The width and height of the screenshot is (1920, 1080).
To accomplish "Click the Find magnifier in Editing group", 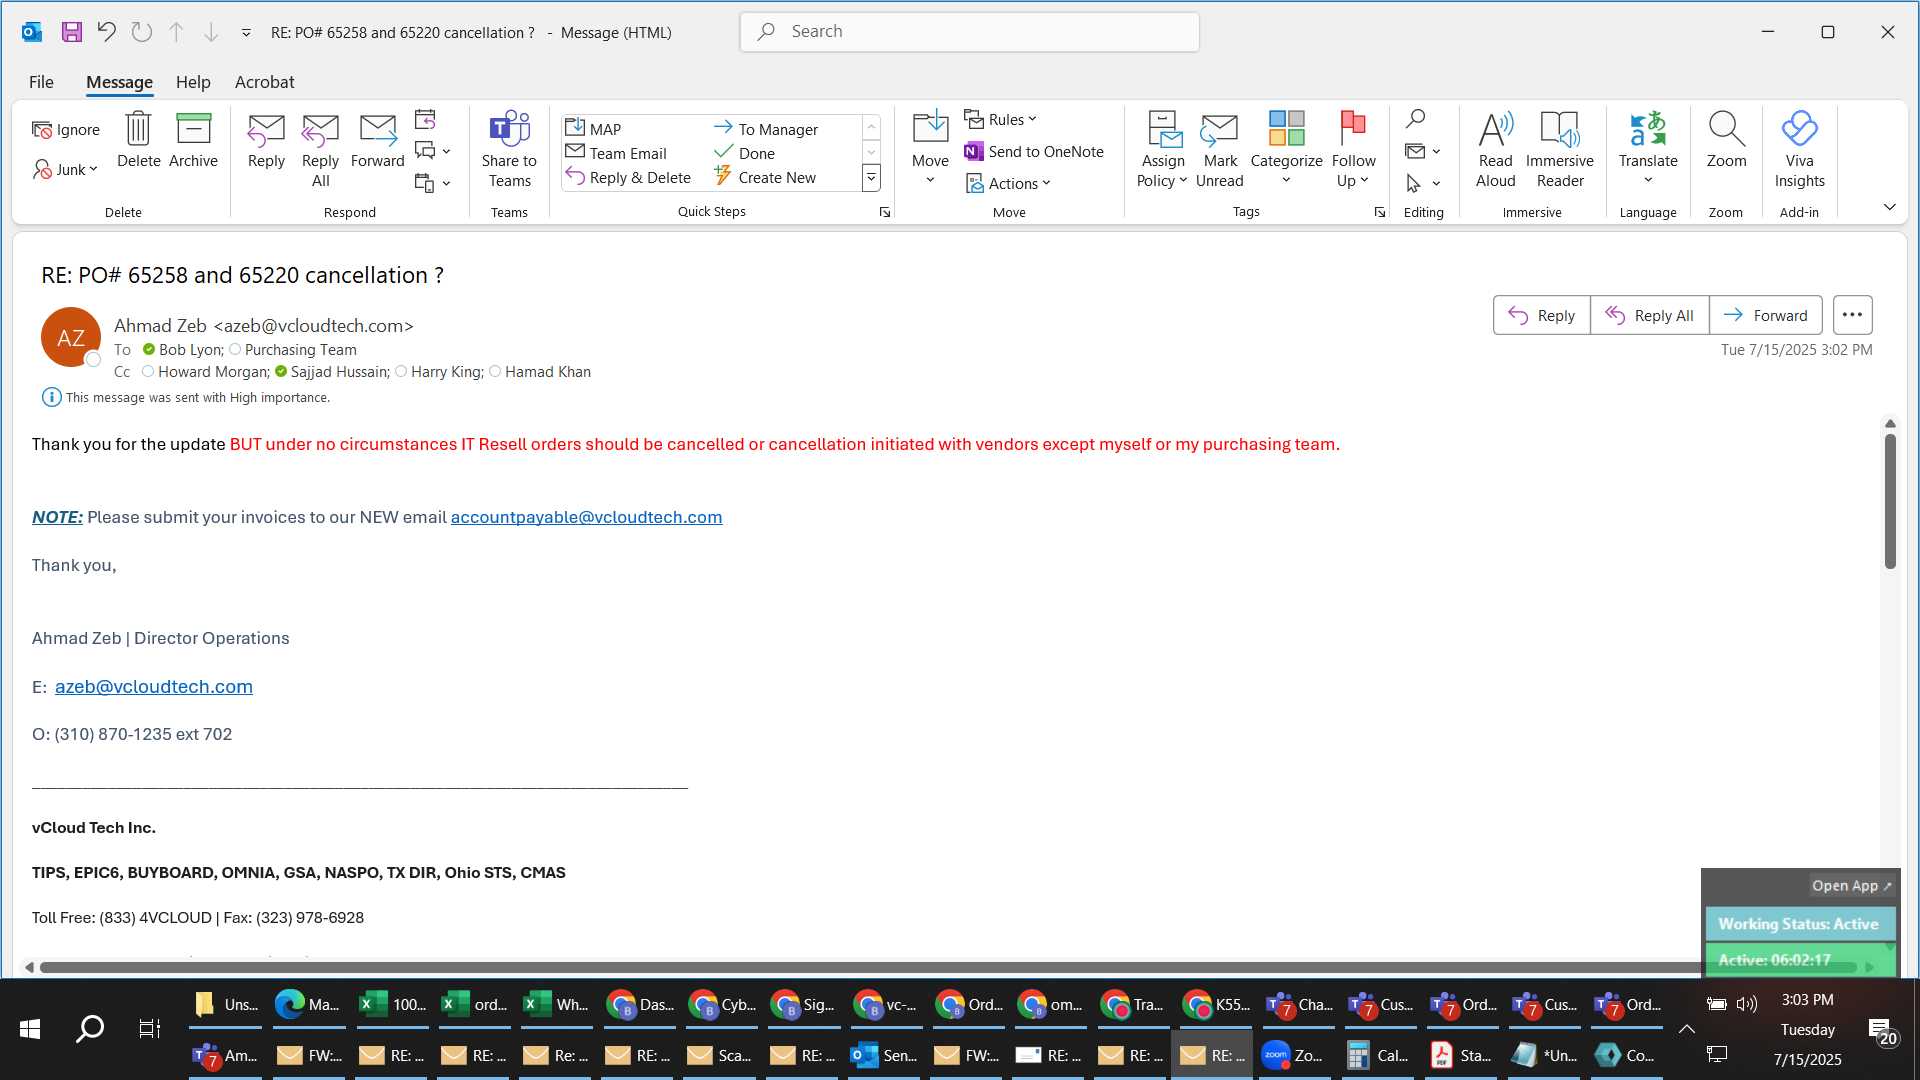I will coord(1415,119).
